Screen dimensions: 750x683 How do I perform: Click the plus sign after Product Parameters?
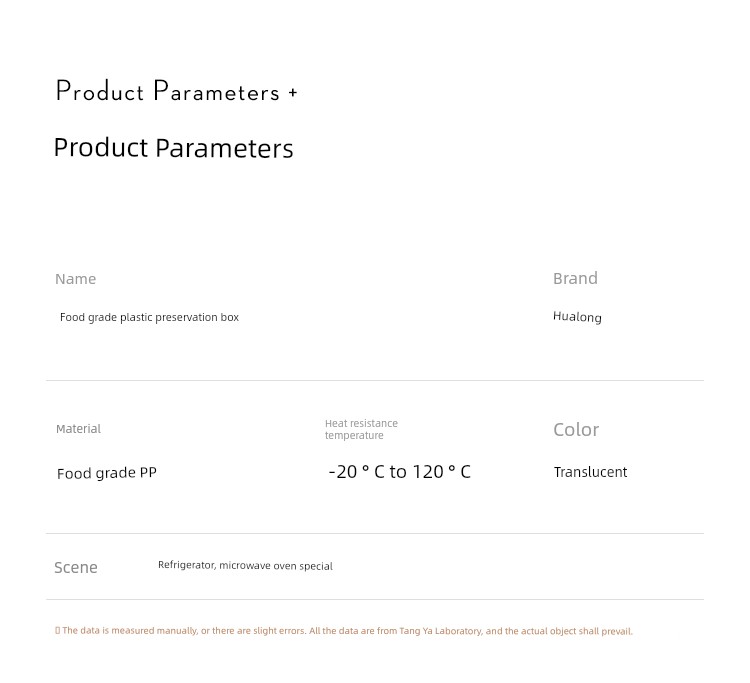click(293, 93)
